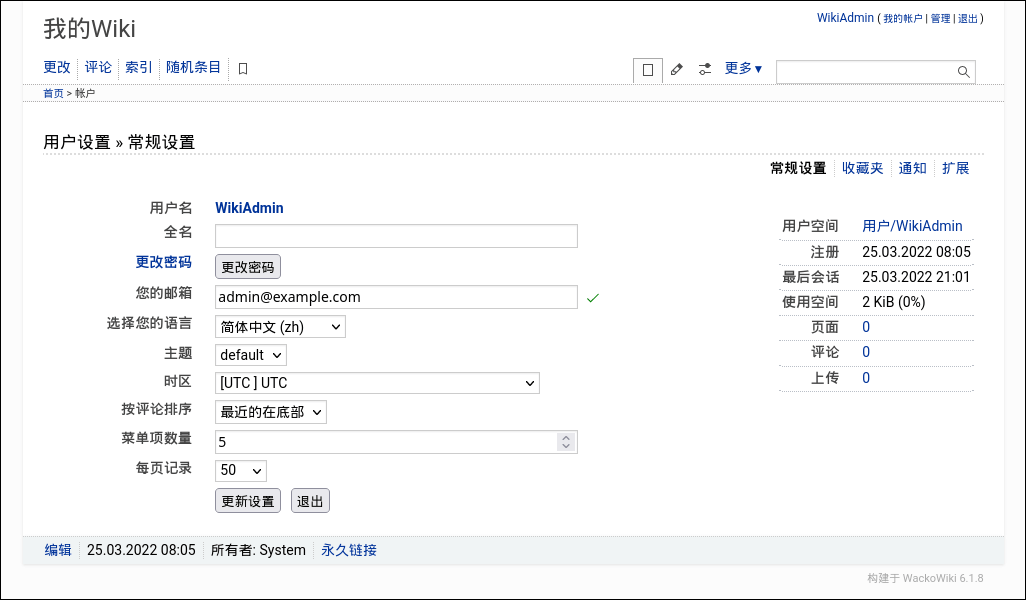Switch to the 通知 tab
The height and width of the screenshot is (600, 1026).
click(912, 168)
